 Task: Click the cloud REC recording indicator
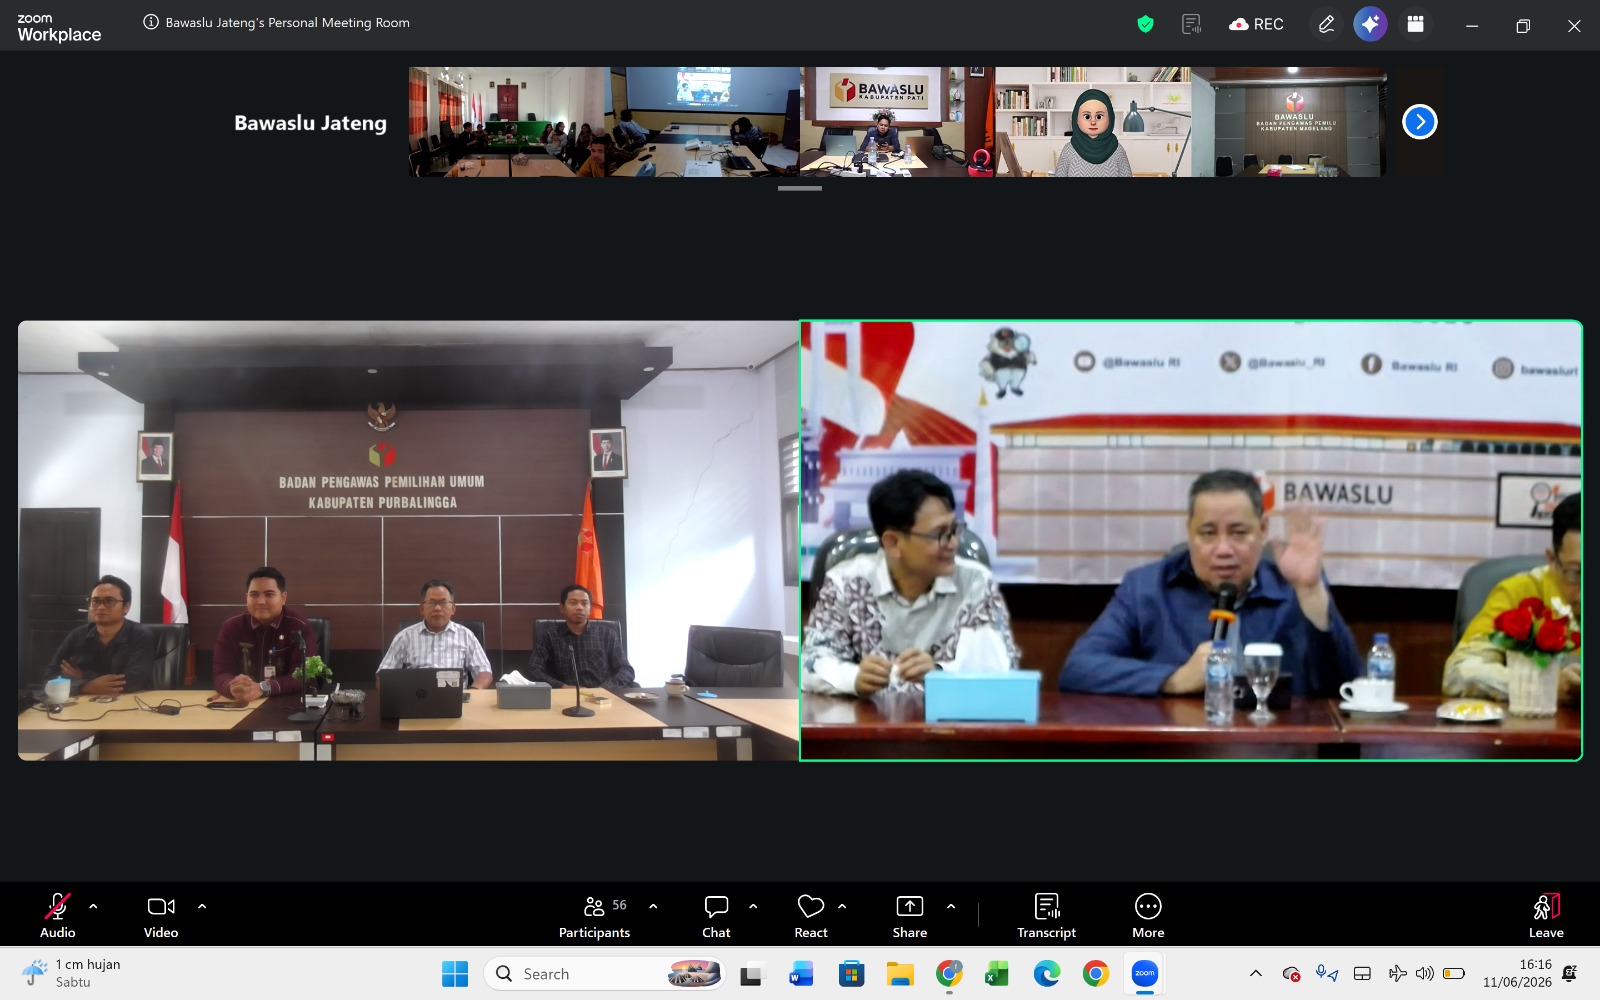[x=1257, y=24]
